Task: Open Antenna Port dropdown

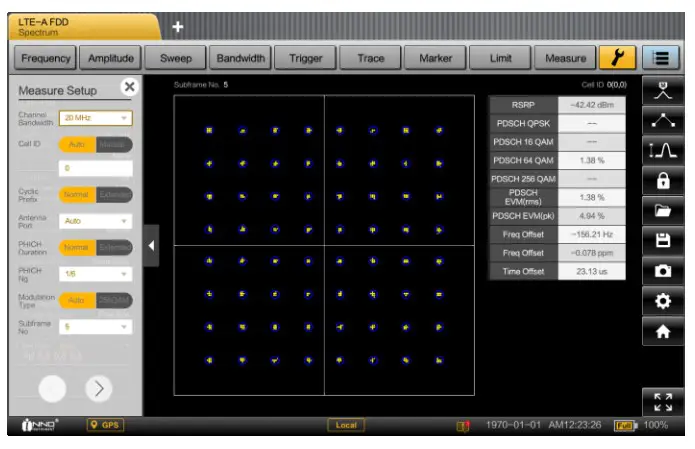Action: [96, 221]
